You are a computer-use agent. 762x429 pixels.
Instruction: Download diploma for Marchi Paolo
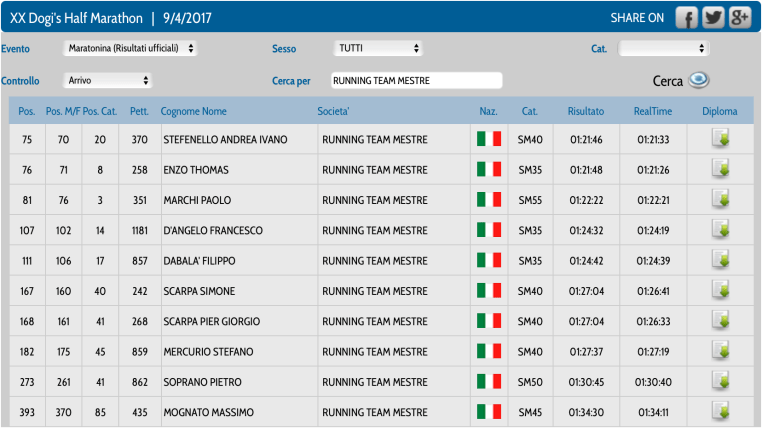pos(720,200)
